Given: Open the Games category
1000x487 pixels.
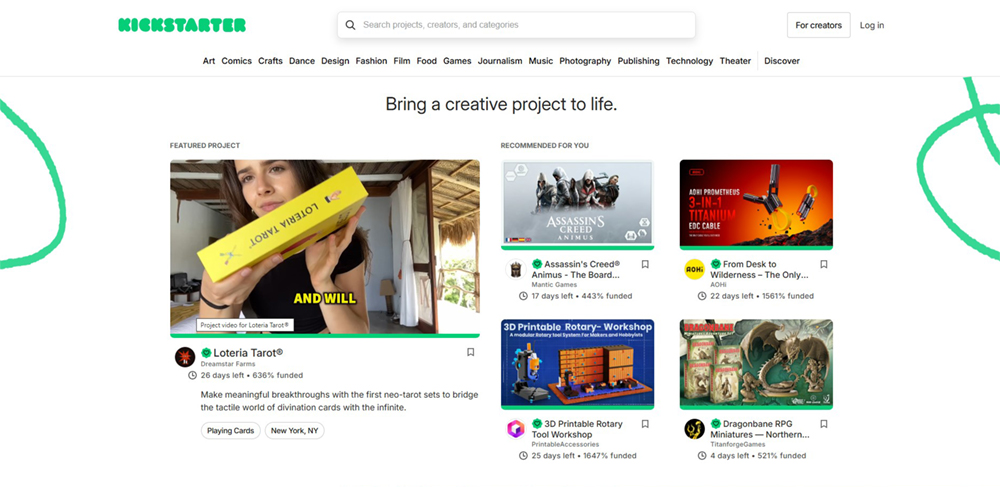Looking at the screenshot, I should pos(457,61).
